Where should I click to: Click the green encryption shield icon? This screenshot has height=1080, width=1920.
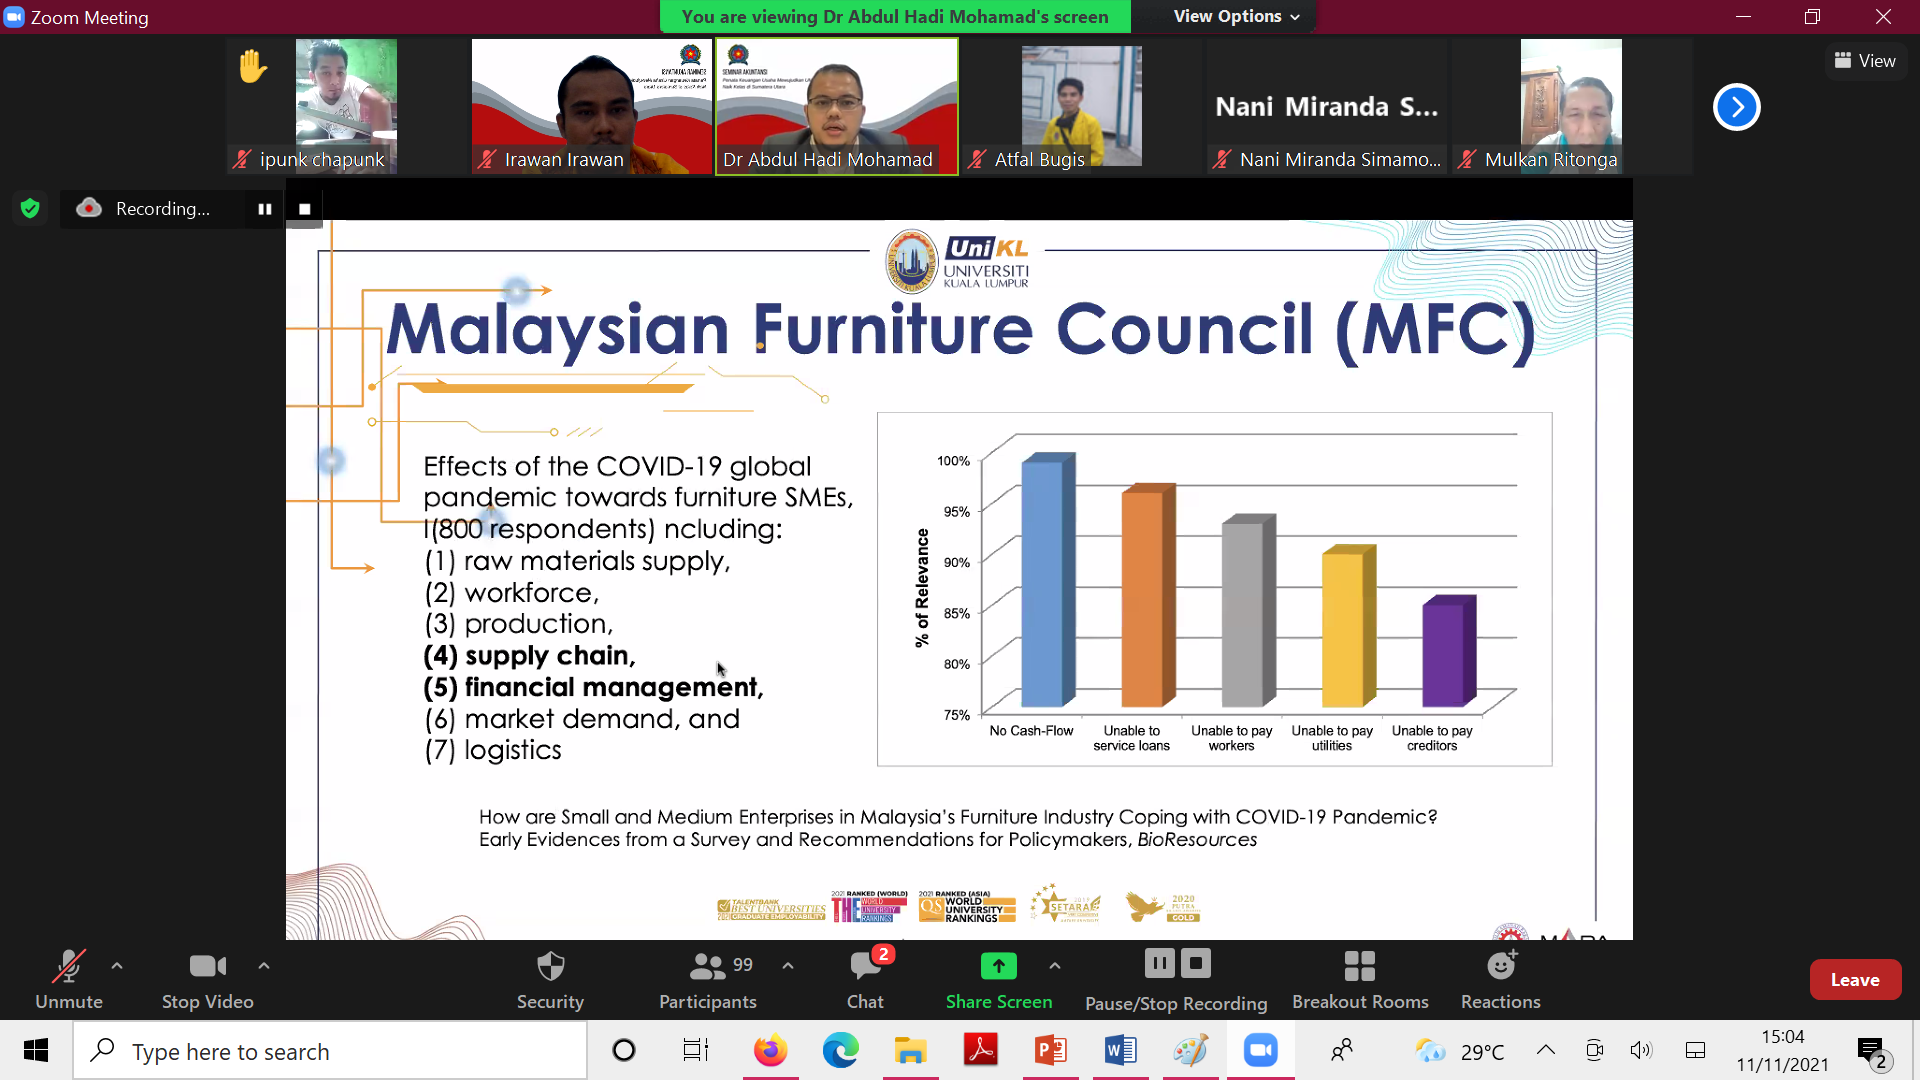point(30,208)
